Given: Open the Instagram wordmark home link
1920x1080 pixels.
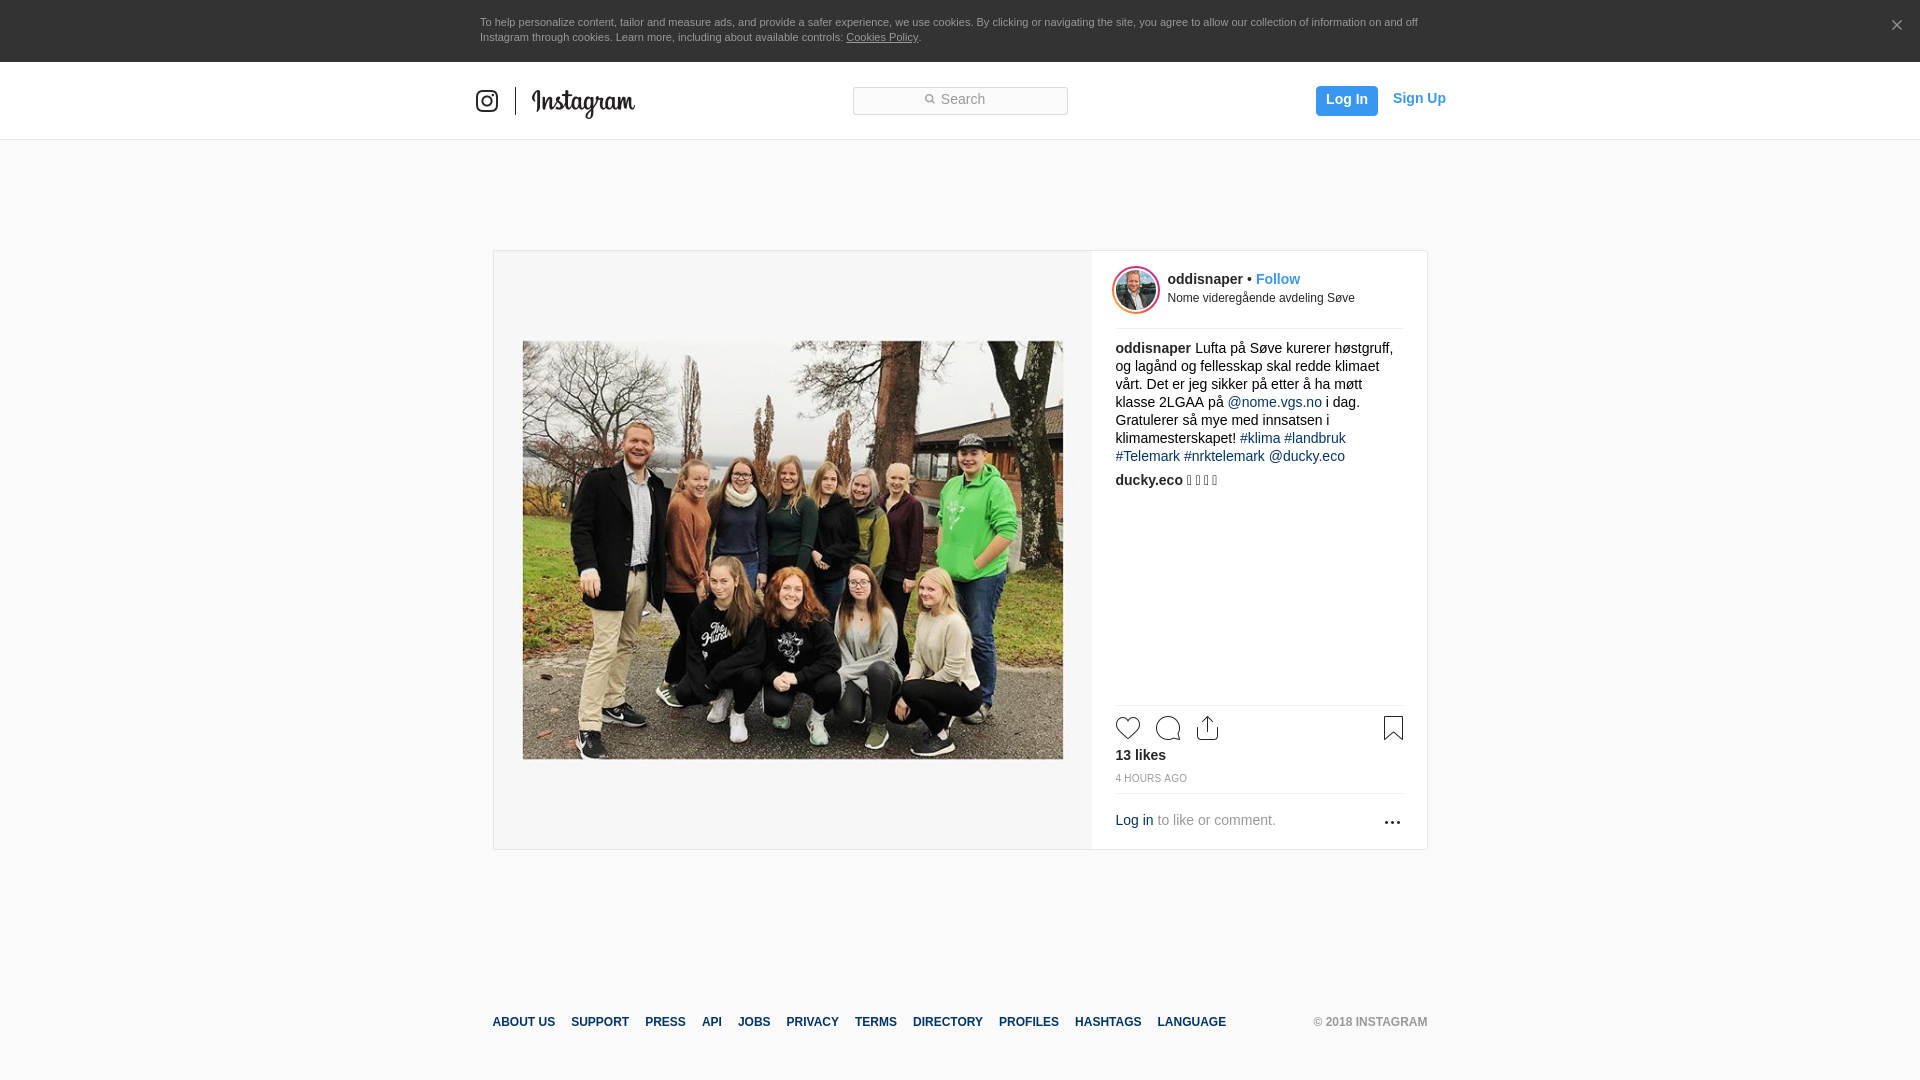Looking at the screenshot, I should point(583,103).
